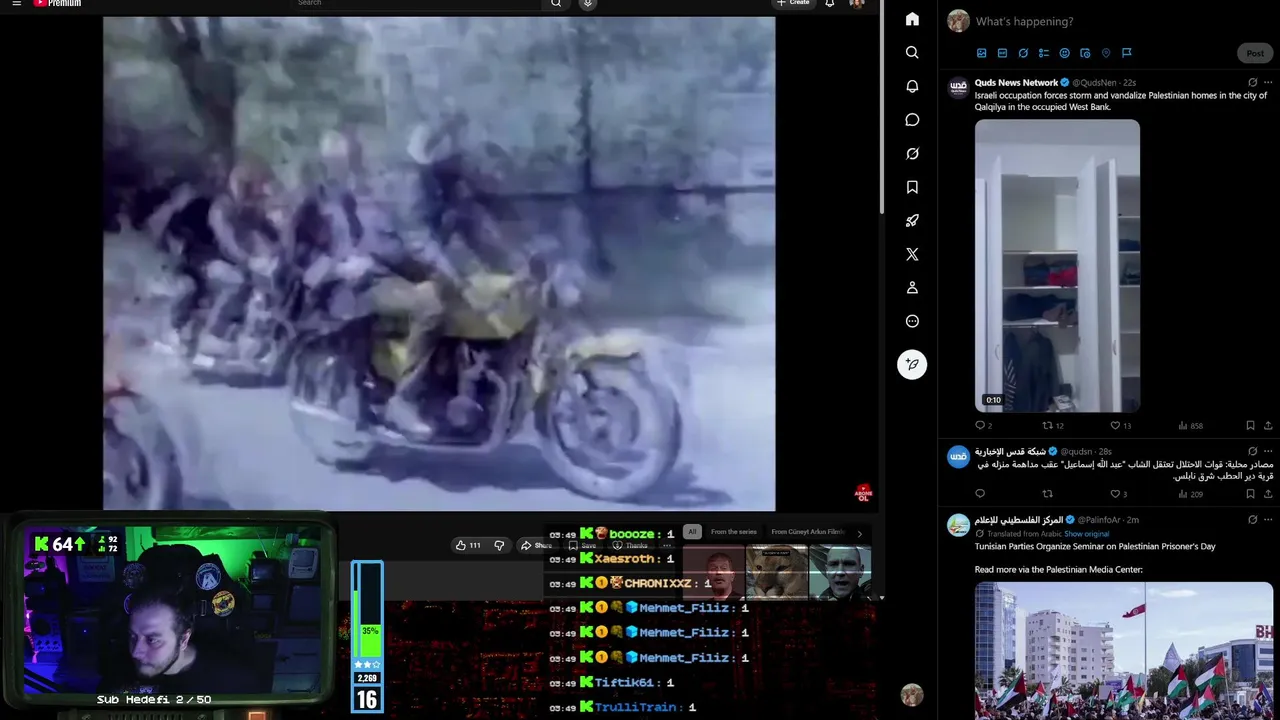Click YouTube Create button
1280x720 pixels.
(x=794, y=3)
